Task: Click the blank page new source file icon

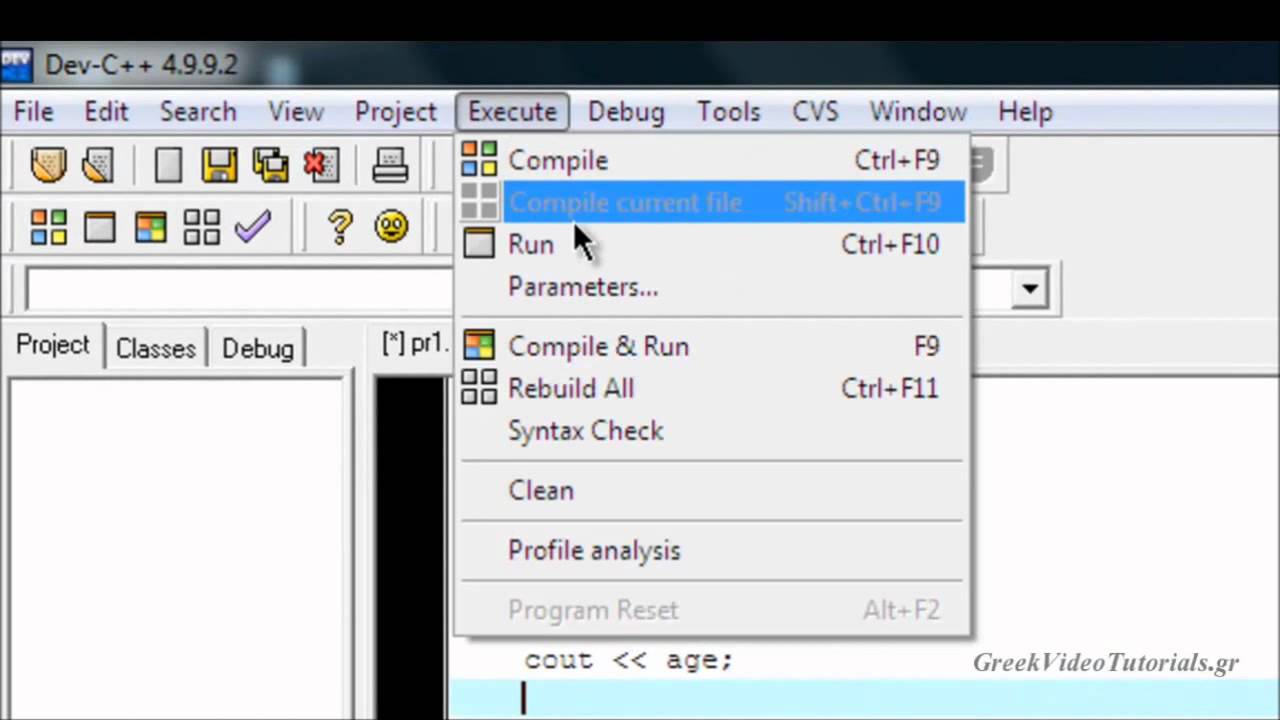Action: coord(168,165)
